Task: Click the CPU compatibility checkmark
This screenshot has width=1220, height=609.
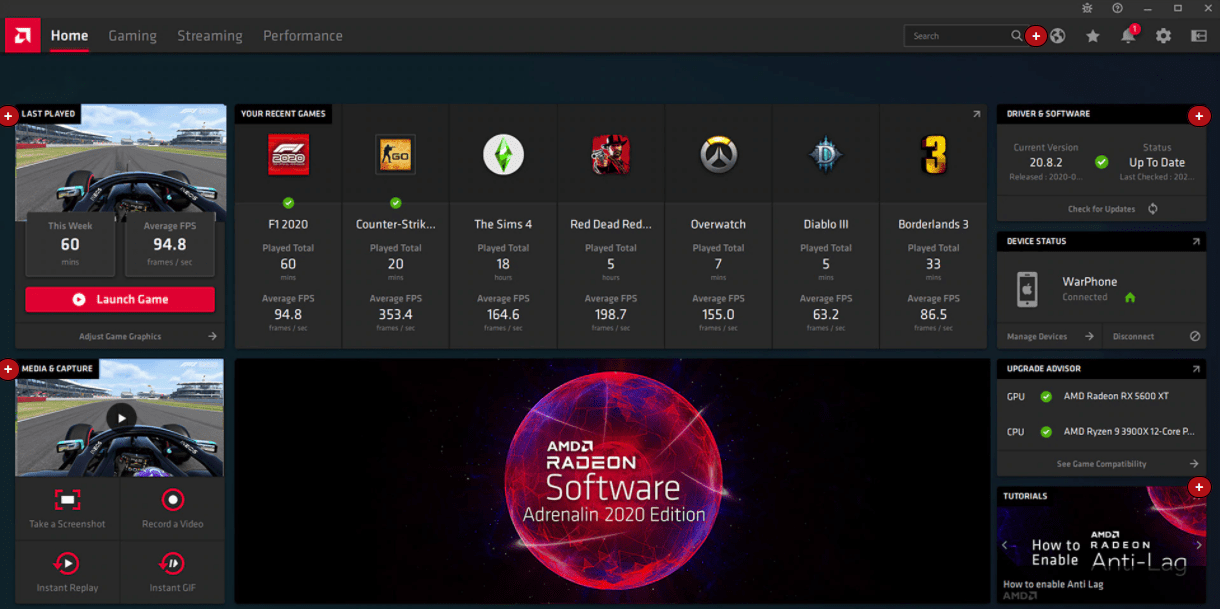Action: [1046, 432]
